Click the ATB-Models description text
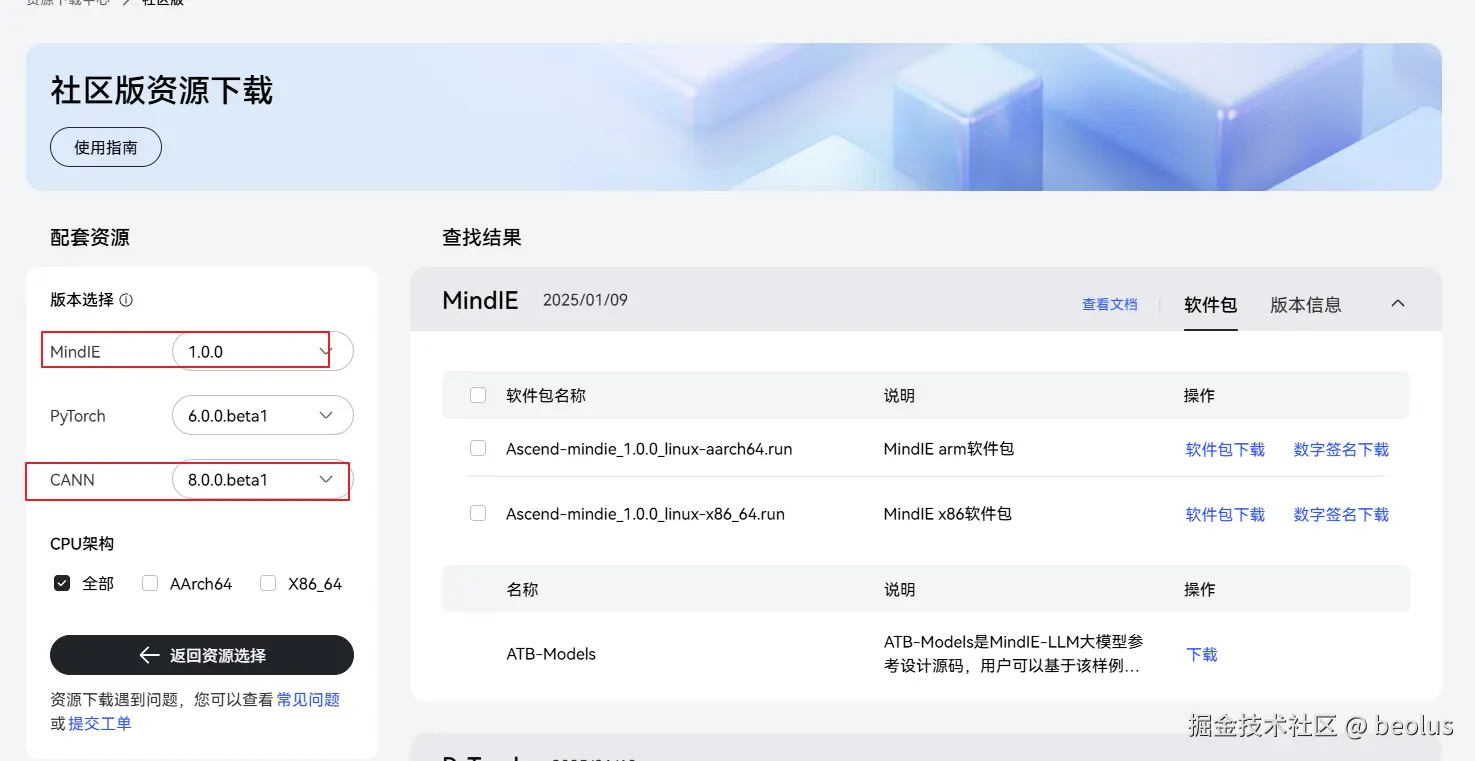This screenshot has height=761, width=1475. pos(1013,654)
